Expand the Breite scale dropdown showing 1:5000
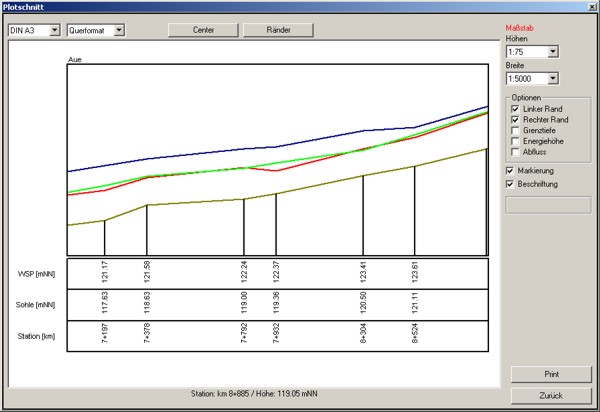Image resolution: width=600 pixels, height=412 pixels. (552, 78)
